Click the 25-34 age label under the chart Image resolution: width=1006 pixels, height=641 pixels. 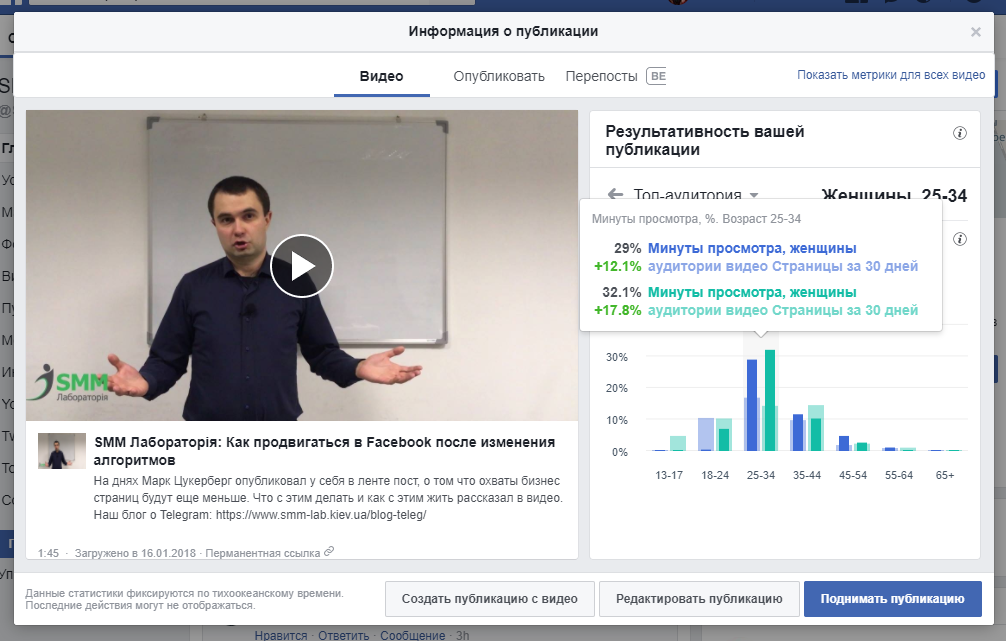(761, 475)
